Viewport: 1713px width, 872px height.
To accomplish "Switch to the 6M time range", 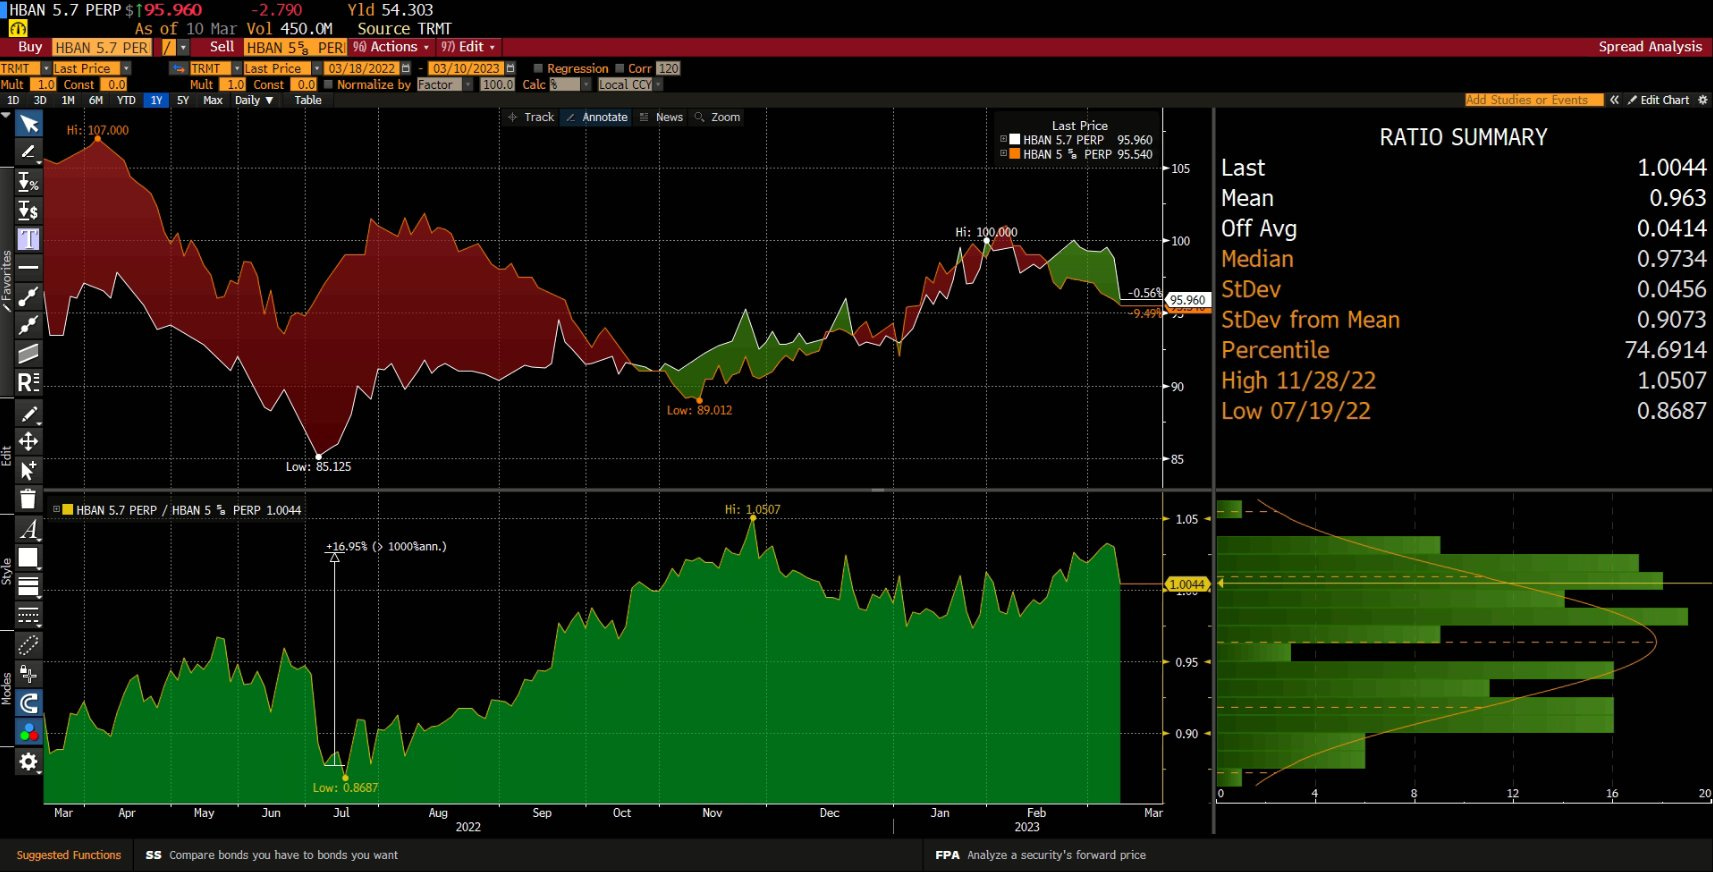I will (96, 100).
